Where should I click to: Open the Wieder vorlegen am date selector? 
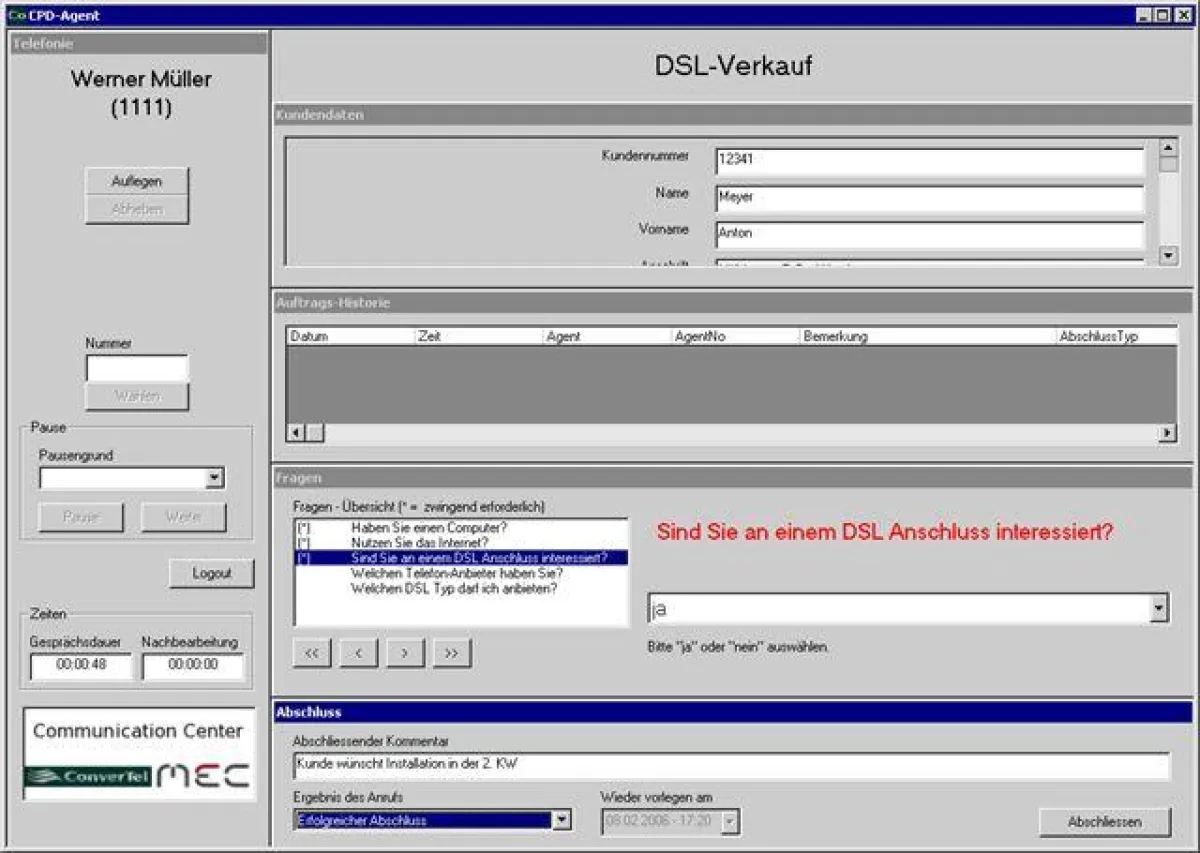coord(729,820)
